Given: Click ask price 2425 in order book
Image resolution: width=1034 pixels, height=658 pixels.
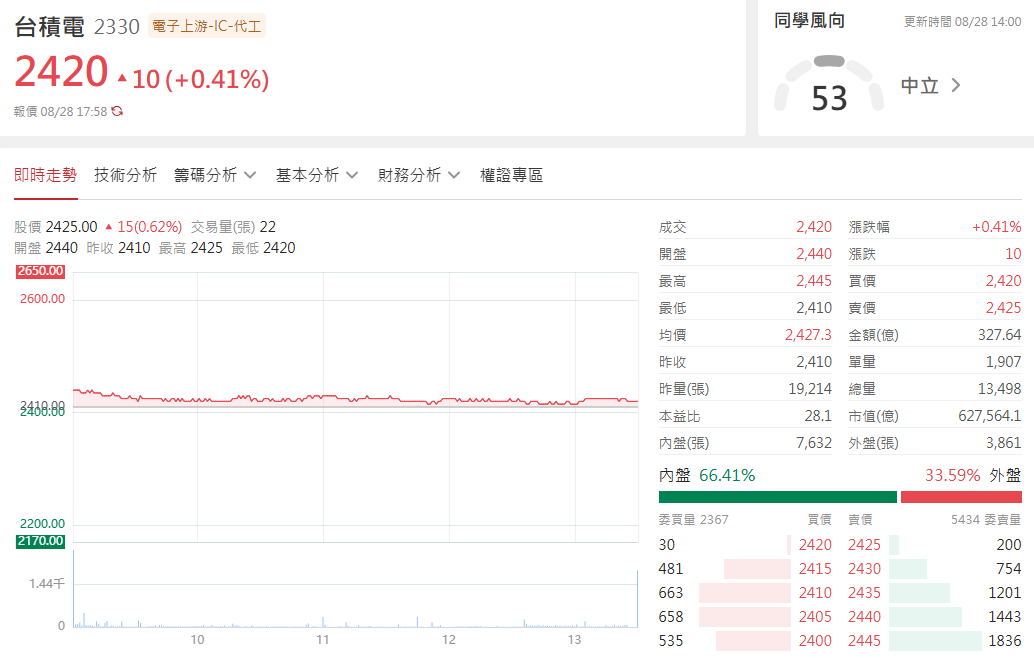Looking at the screenshot, I should tap(865, 545).
